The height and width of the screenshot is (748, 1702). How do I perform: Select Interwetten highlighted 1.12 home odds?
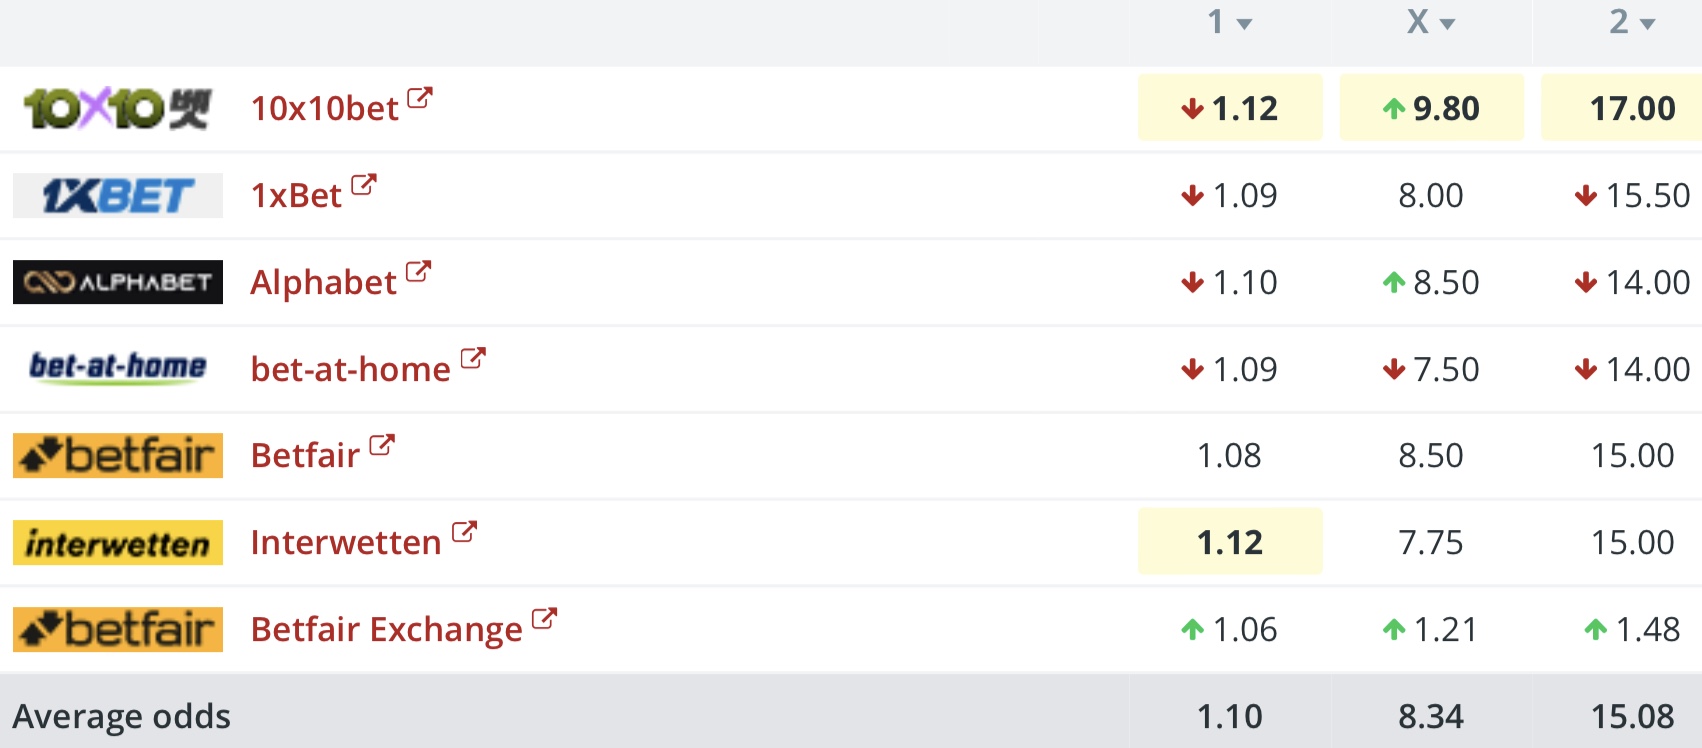tap(1230, 541)
